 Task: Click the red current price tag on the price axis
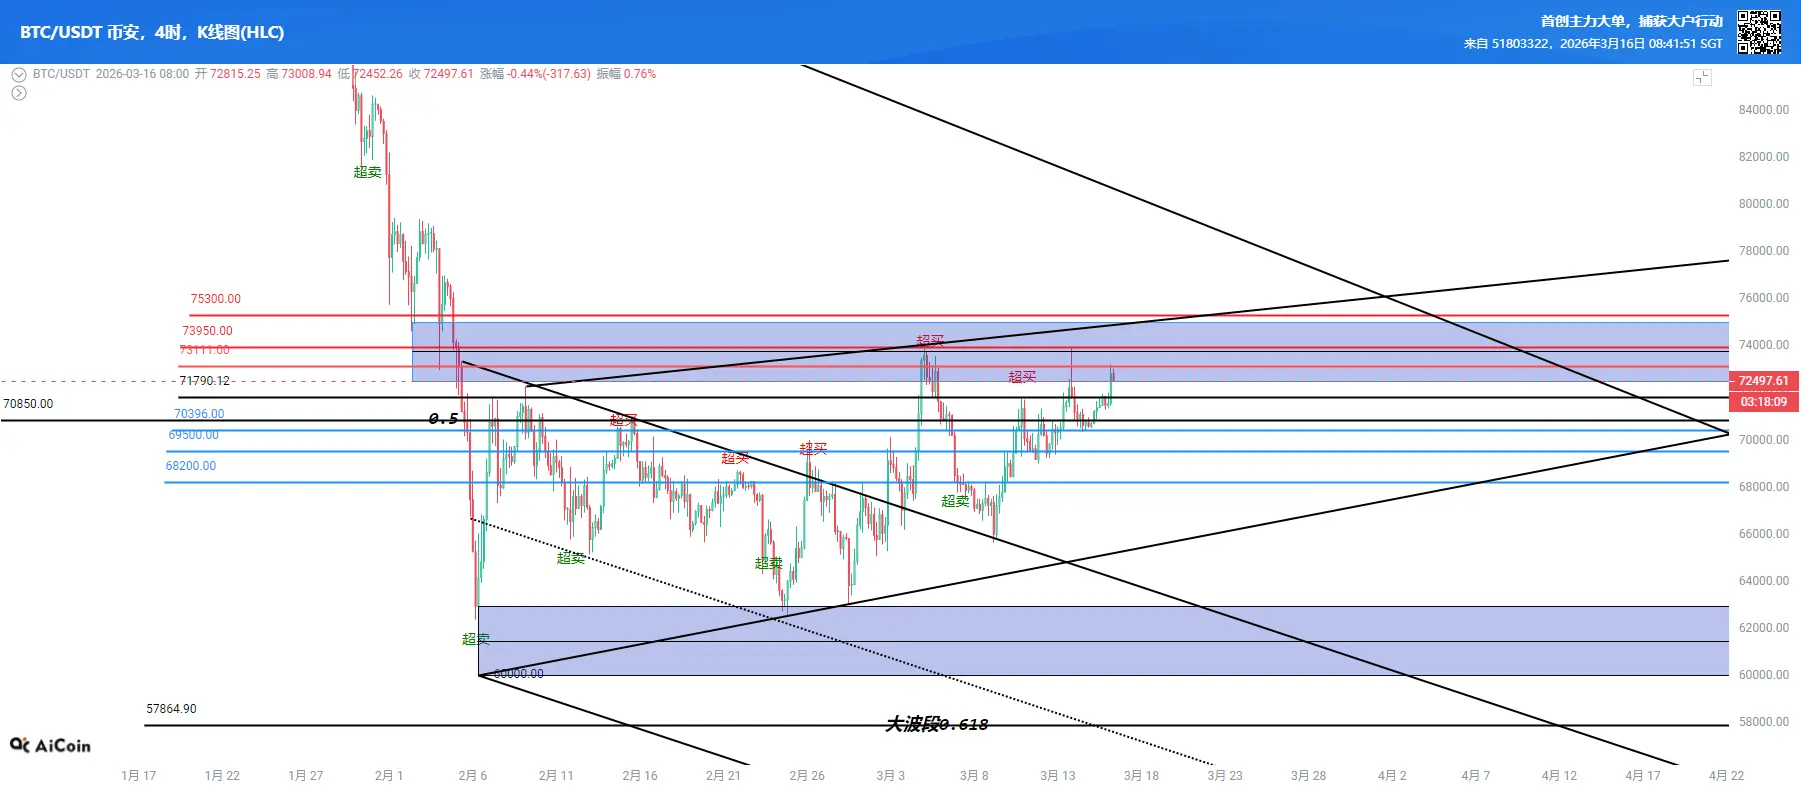[x=1764, y=381]
